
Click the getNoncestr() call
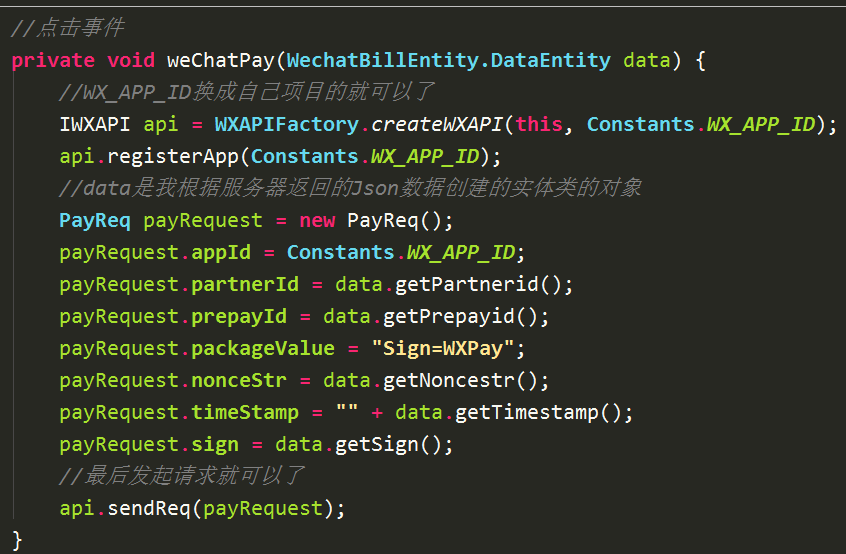pos(466,381)
